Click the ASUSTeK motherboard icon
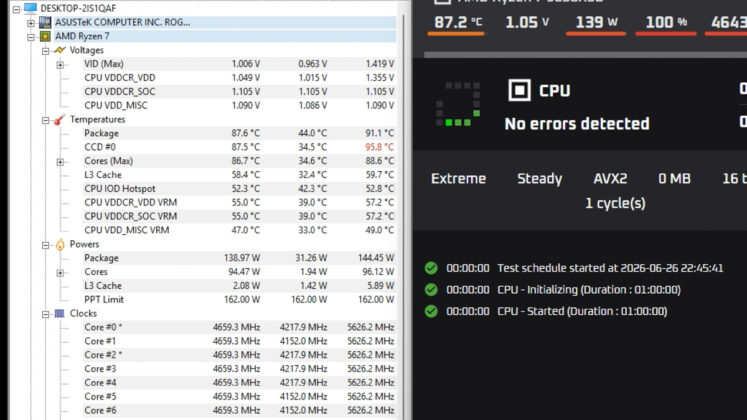The image size is (747, 420). tap(45, 22)
